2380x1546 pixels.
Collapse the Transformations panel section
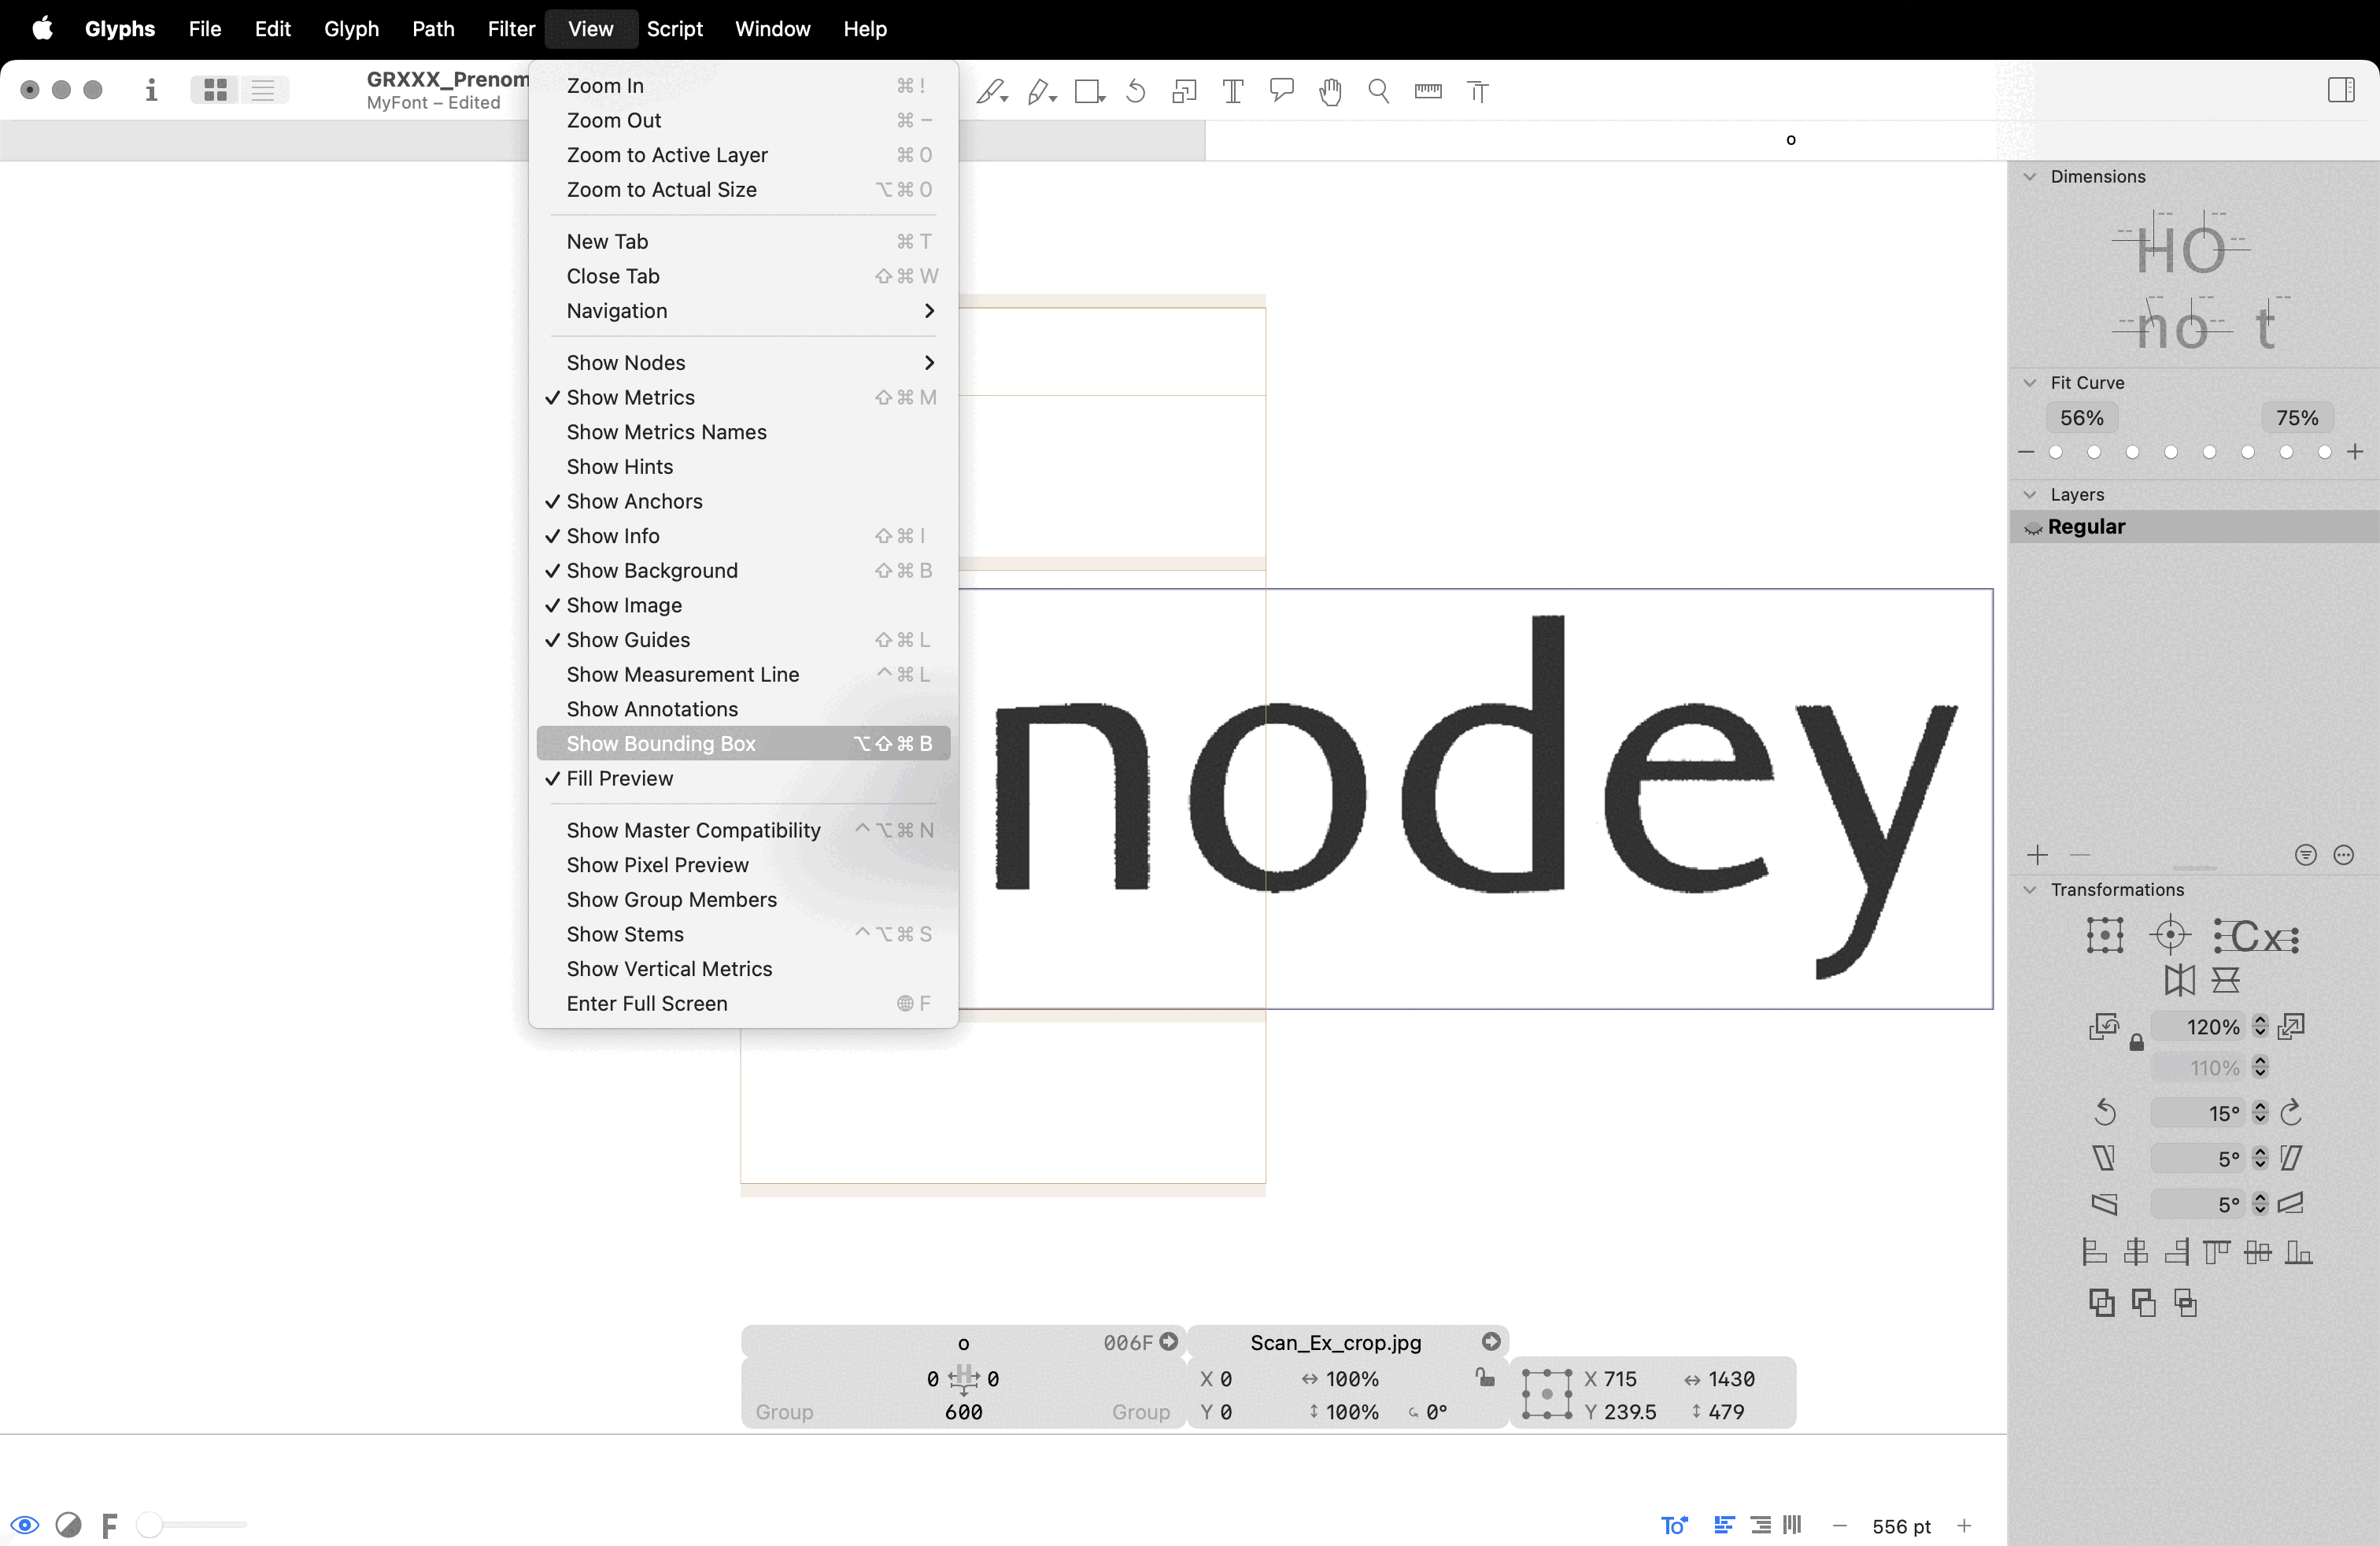coord(2030,889)
